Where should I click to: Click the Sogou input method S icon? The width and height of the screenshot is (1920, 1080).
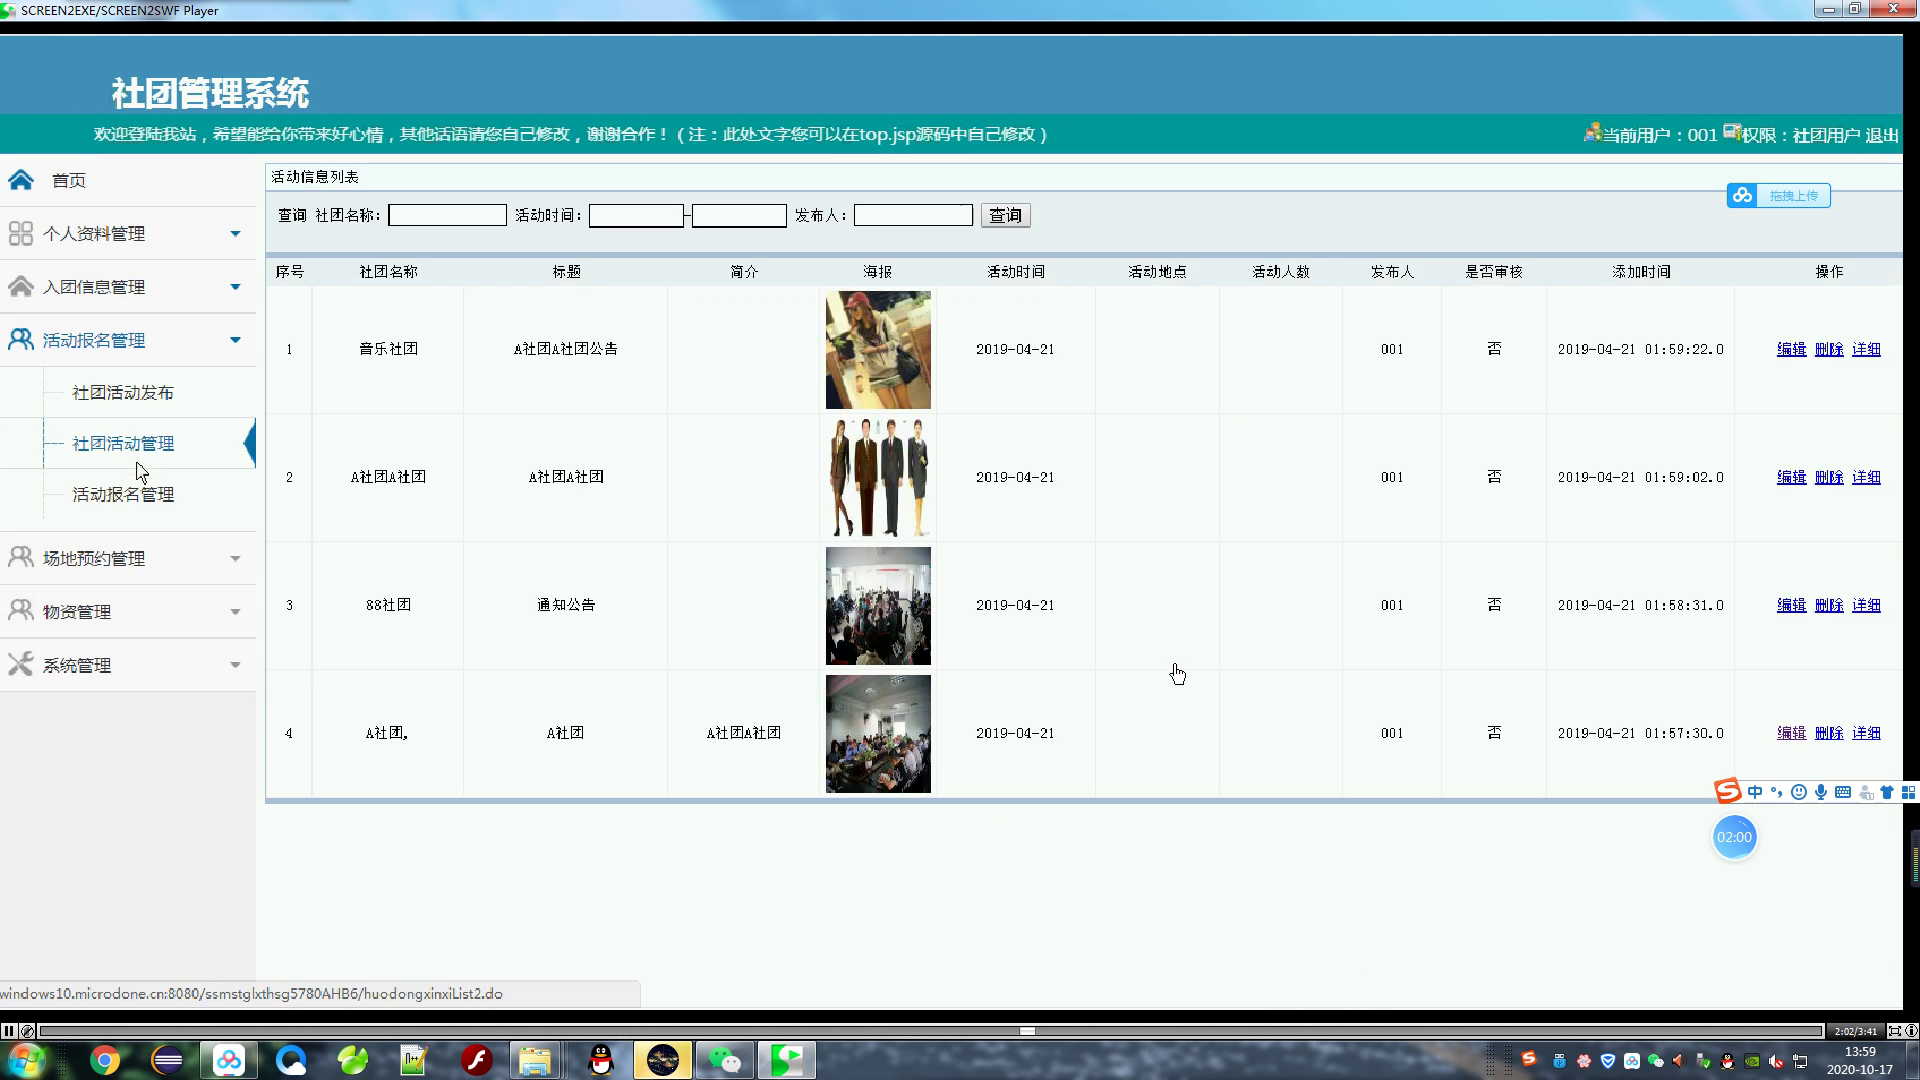tap(1728, 791)
